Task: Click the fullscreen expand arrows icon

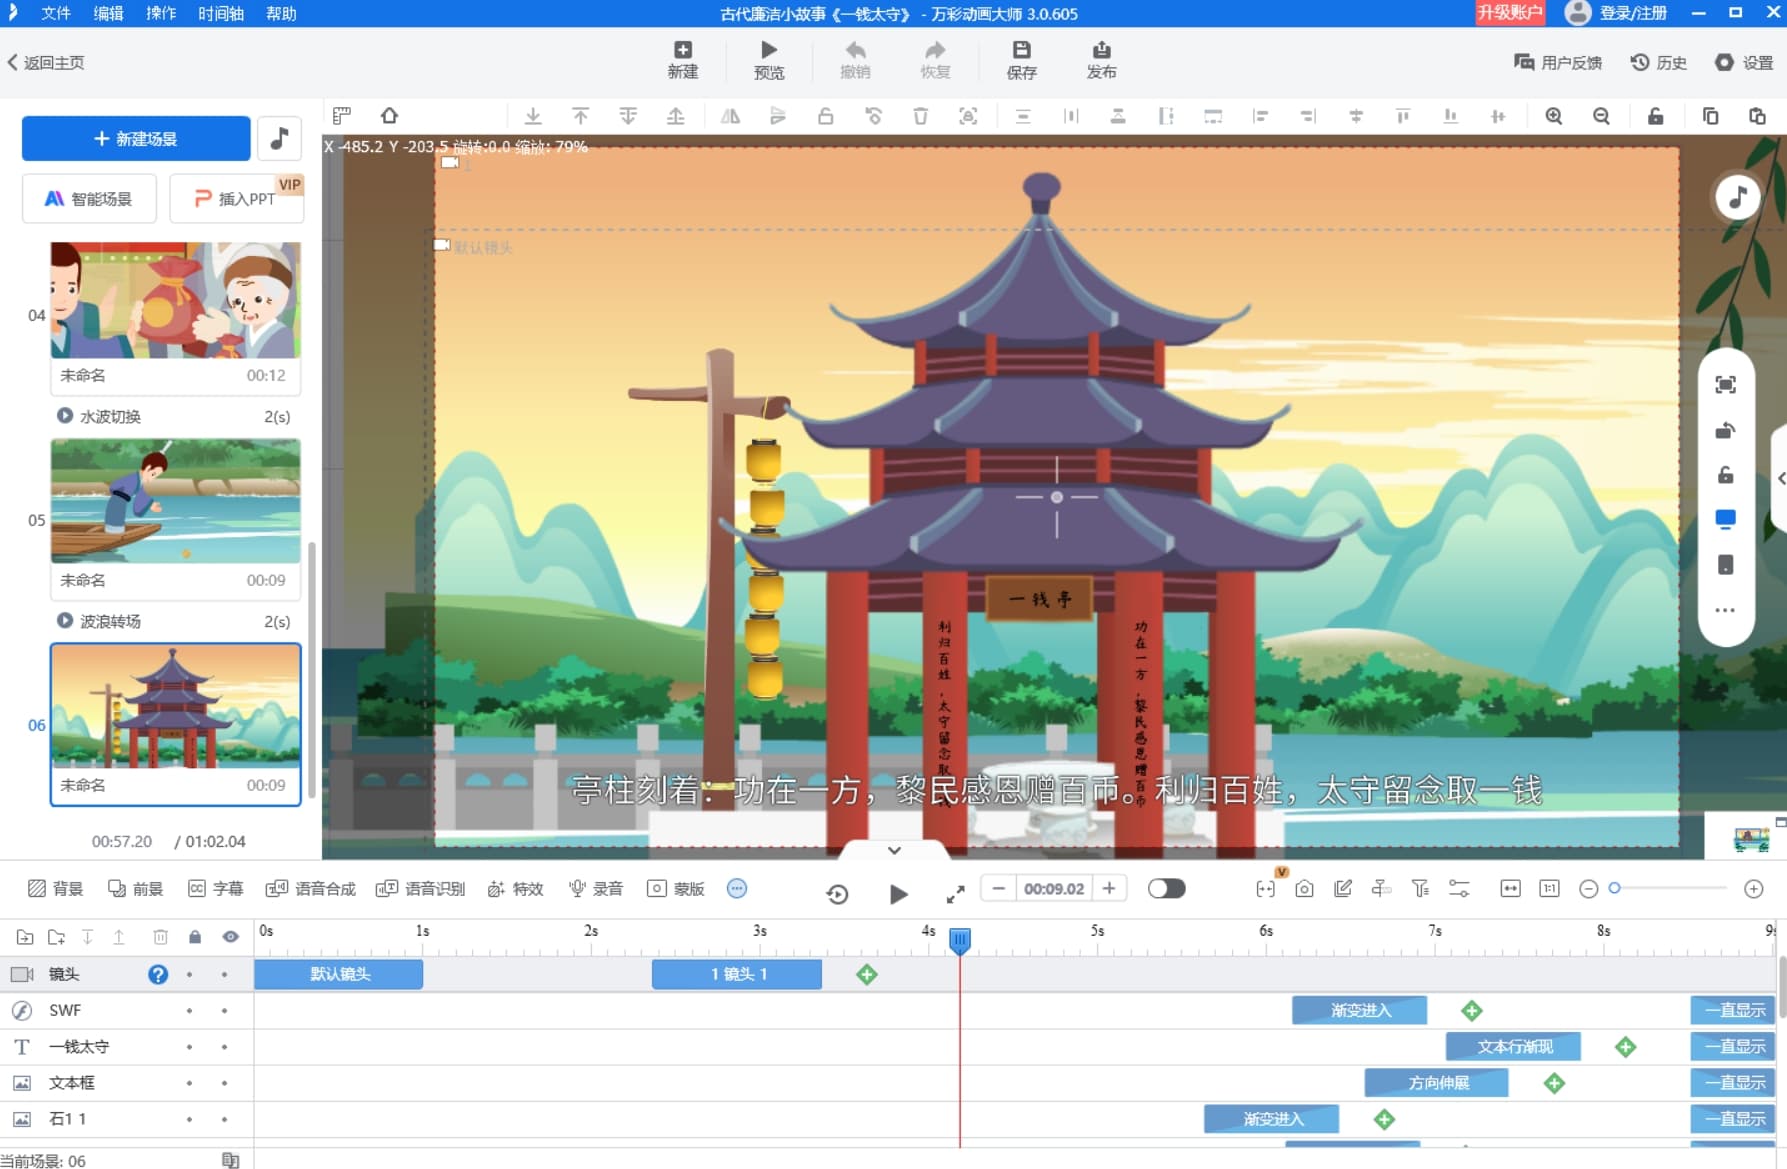Action: pos(955,893)
